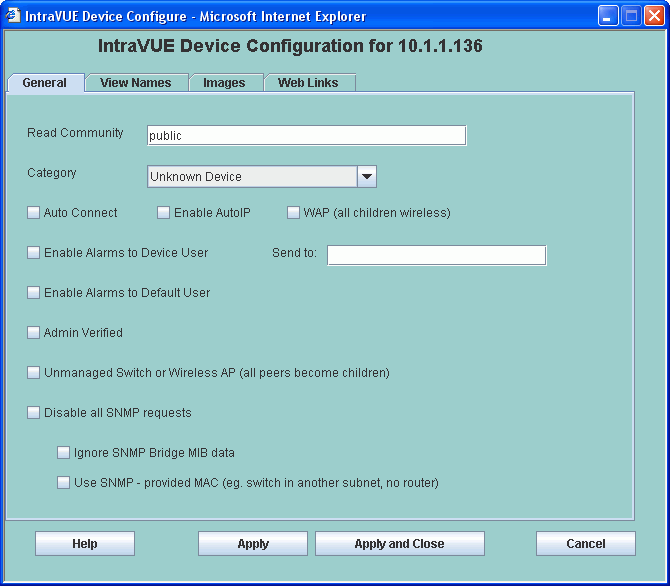
Task: Enable Alarms to Device User checkbox
Action: (x=33, y=253)
